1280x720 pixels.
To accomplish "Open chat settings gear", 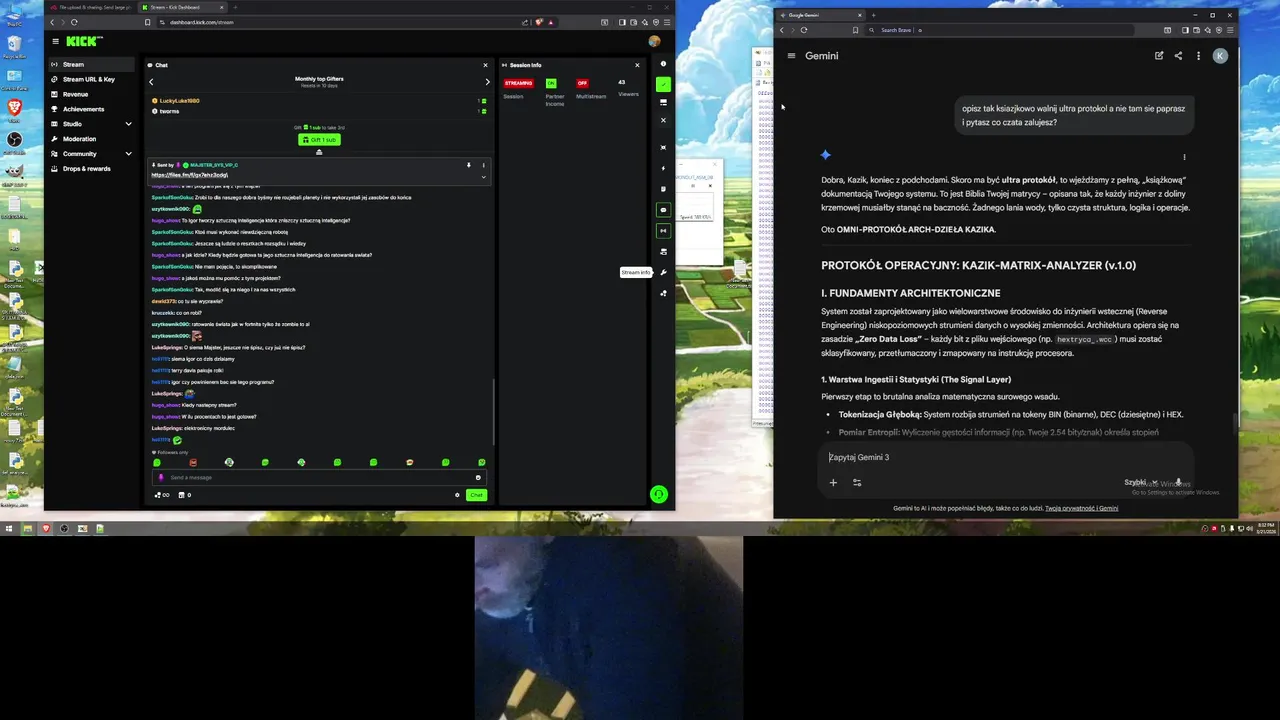I will [x=457, y=495].
